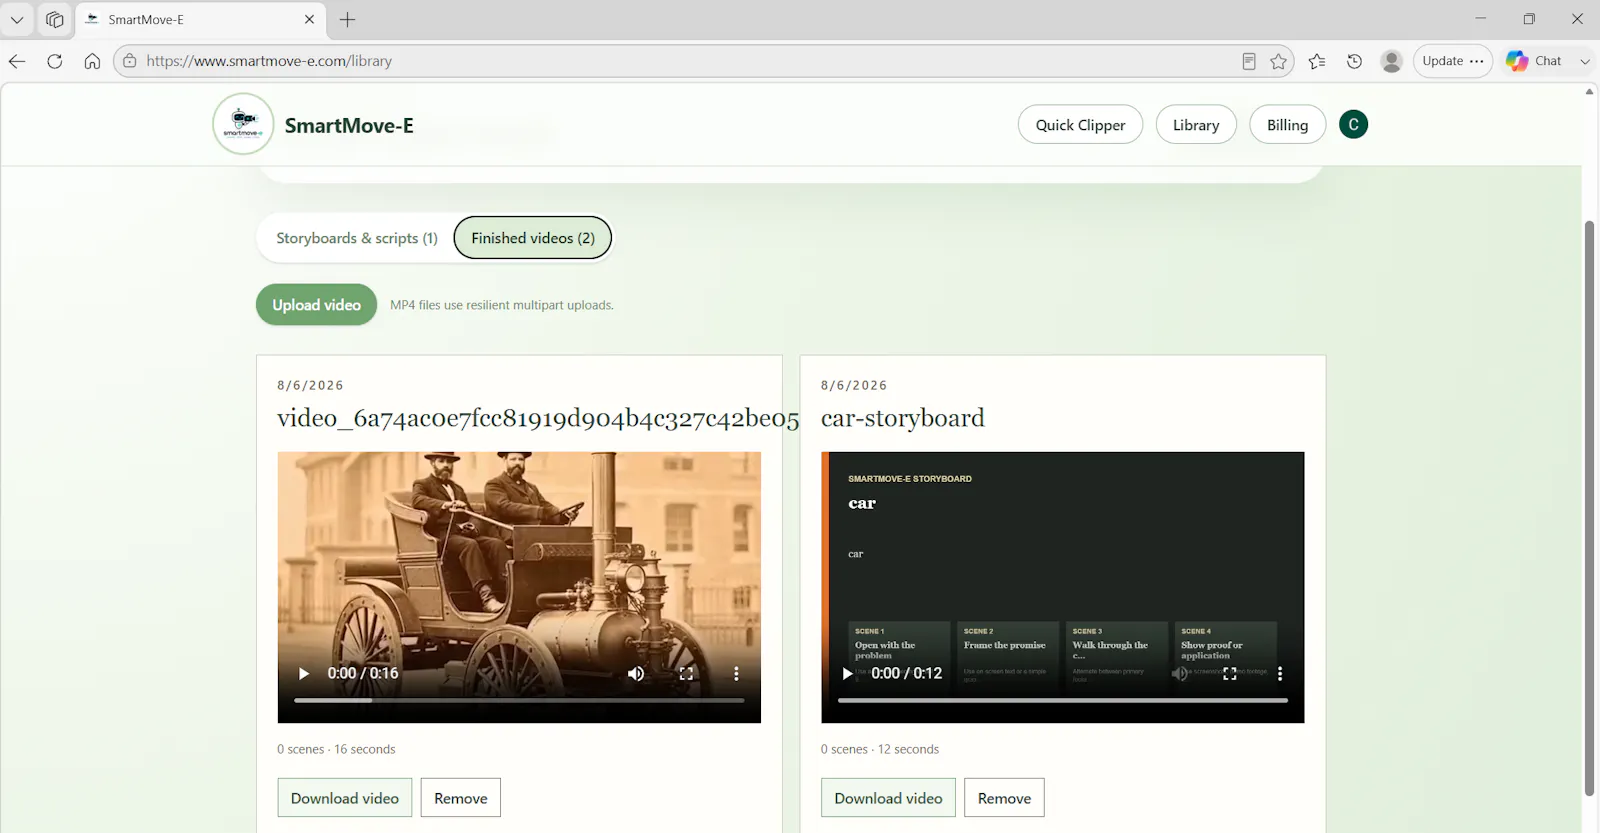Click the video_6a74ac0e7fcc title
This screenshot has height=833, width=1600.
coord(538,418)
